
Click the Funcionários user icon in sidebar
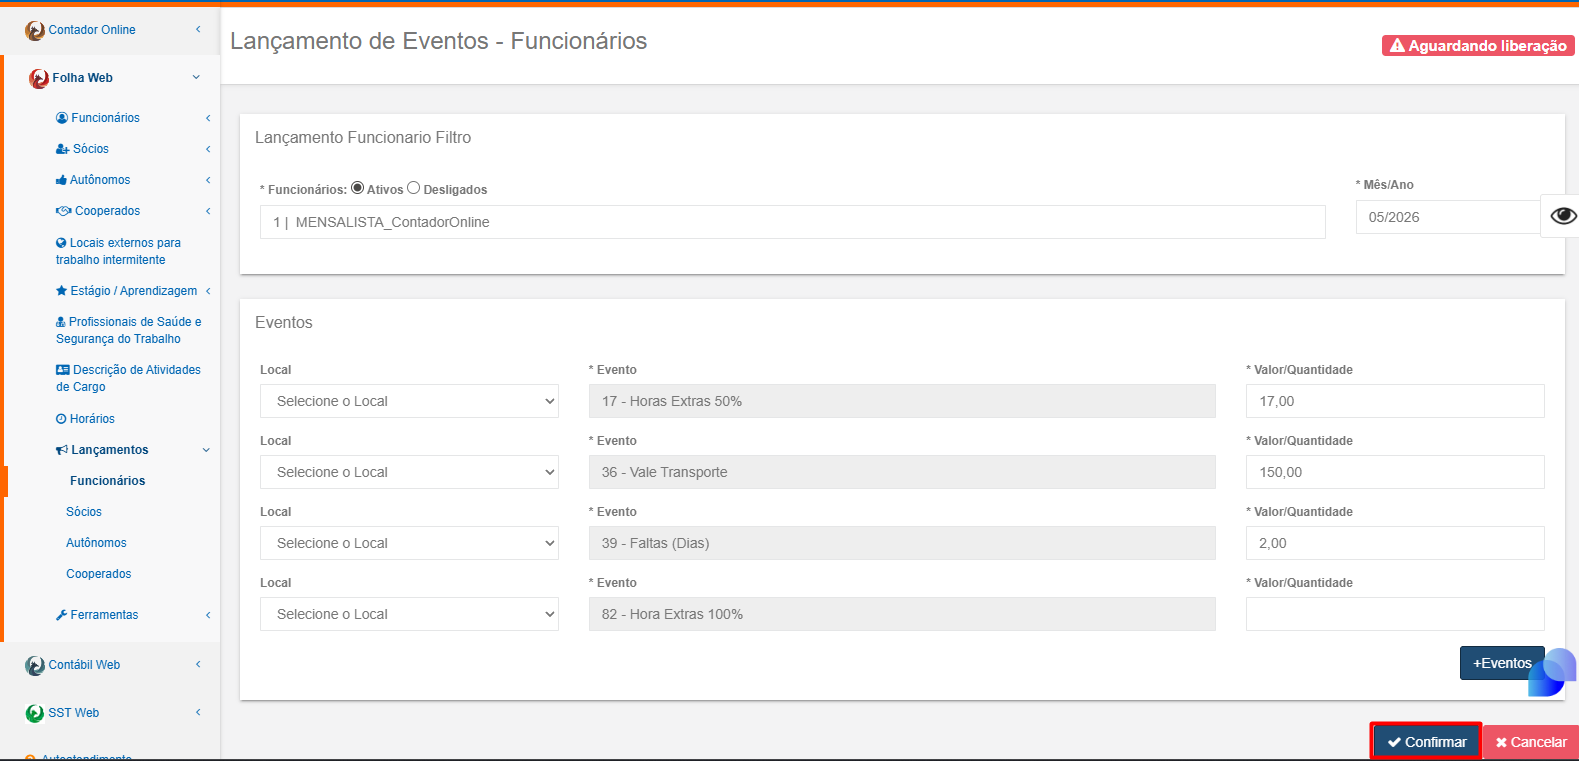(x=62, y=118)
